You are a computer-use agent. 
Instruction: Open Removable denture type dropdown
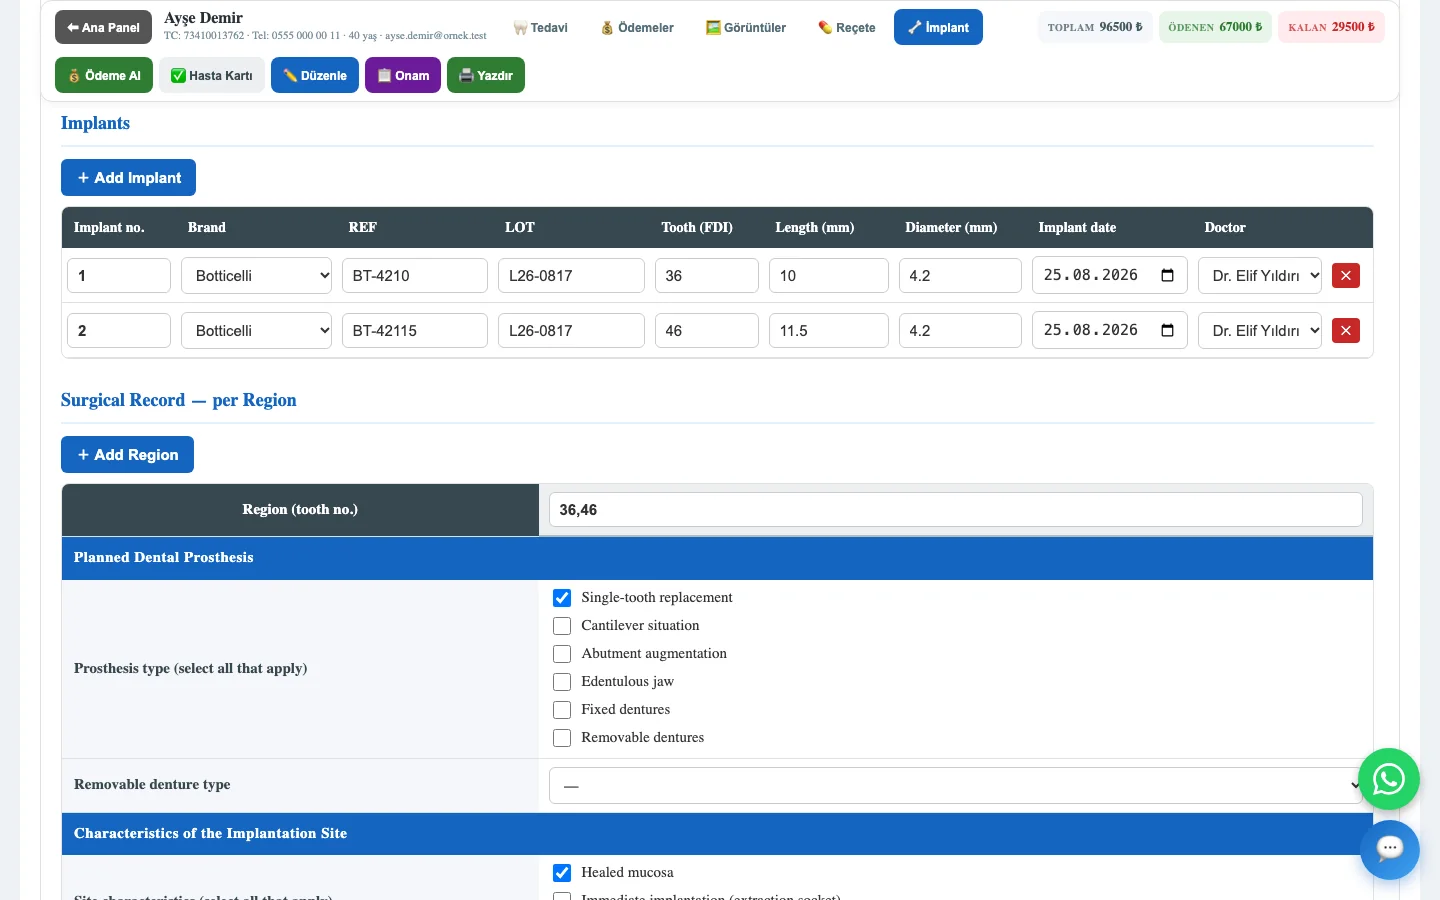pos(956,786)
